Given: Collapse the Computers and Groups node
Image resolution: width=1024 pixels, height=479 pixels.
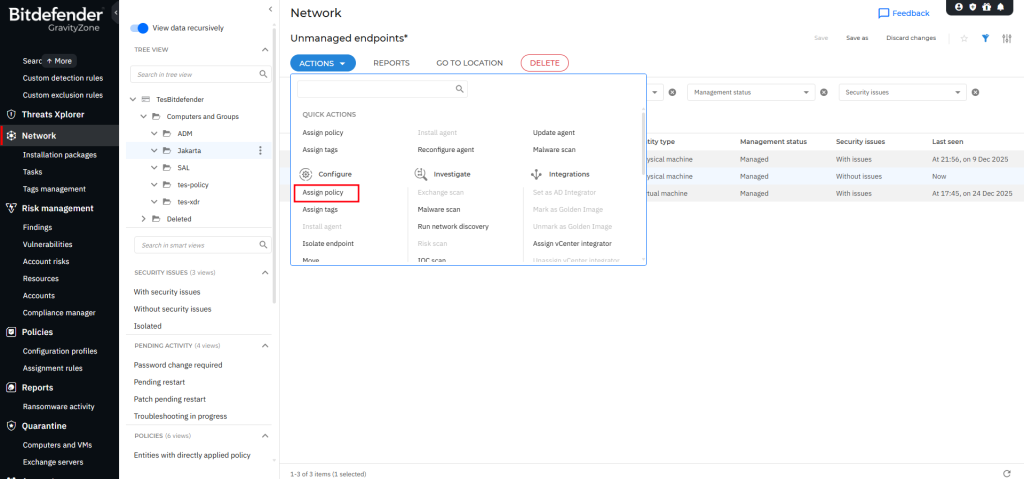Looking at the screenshot, I should 143,116.
